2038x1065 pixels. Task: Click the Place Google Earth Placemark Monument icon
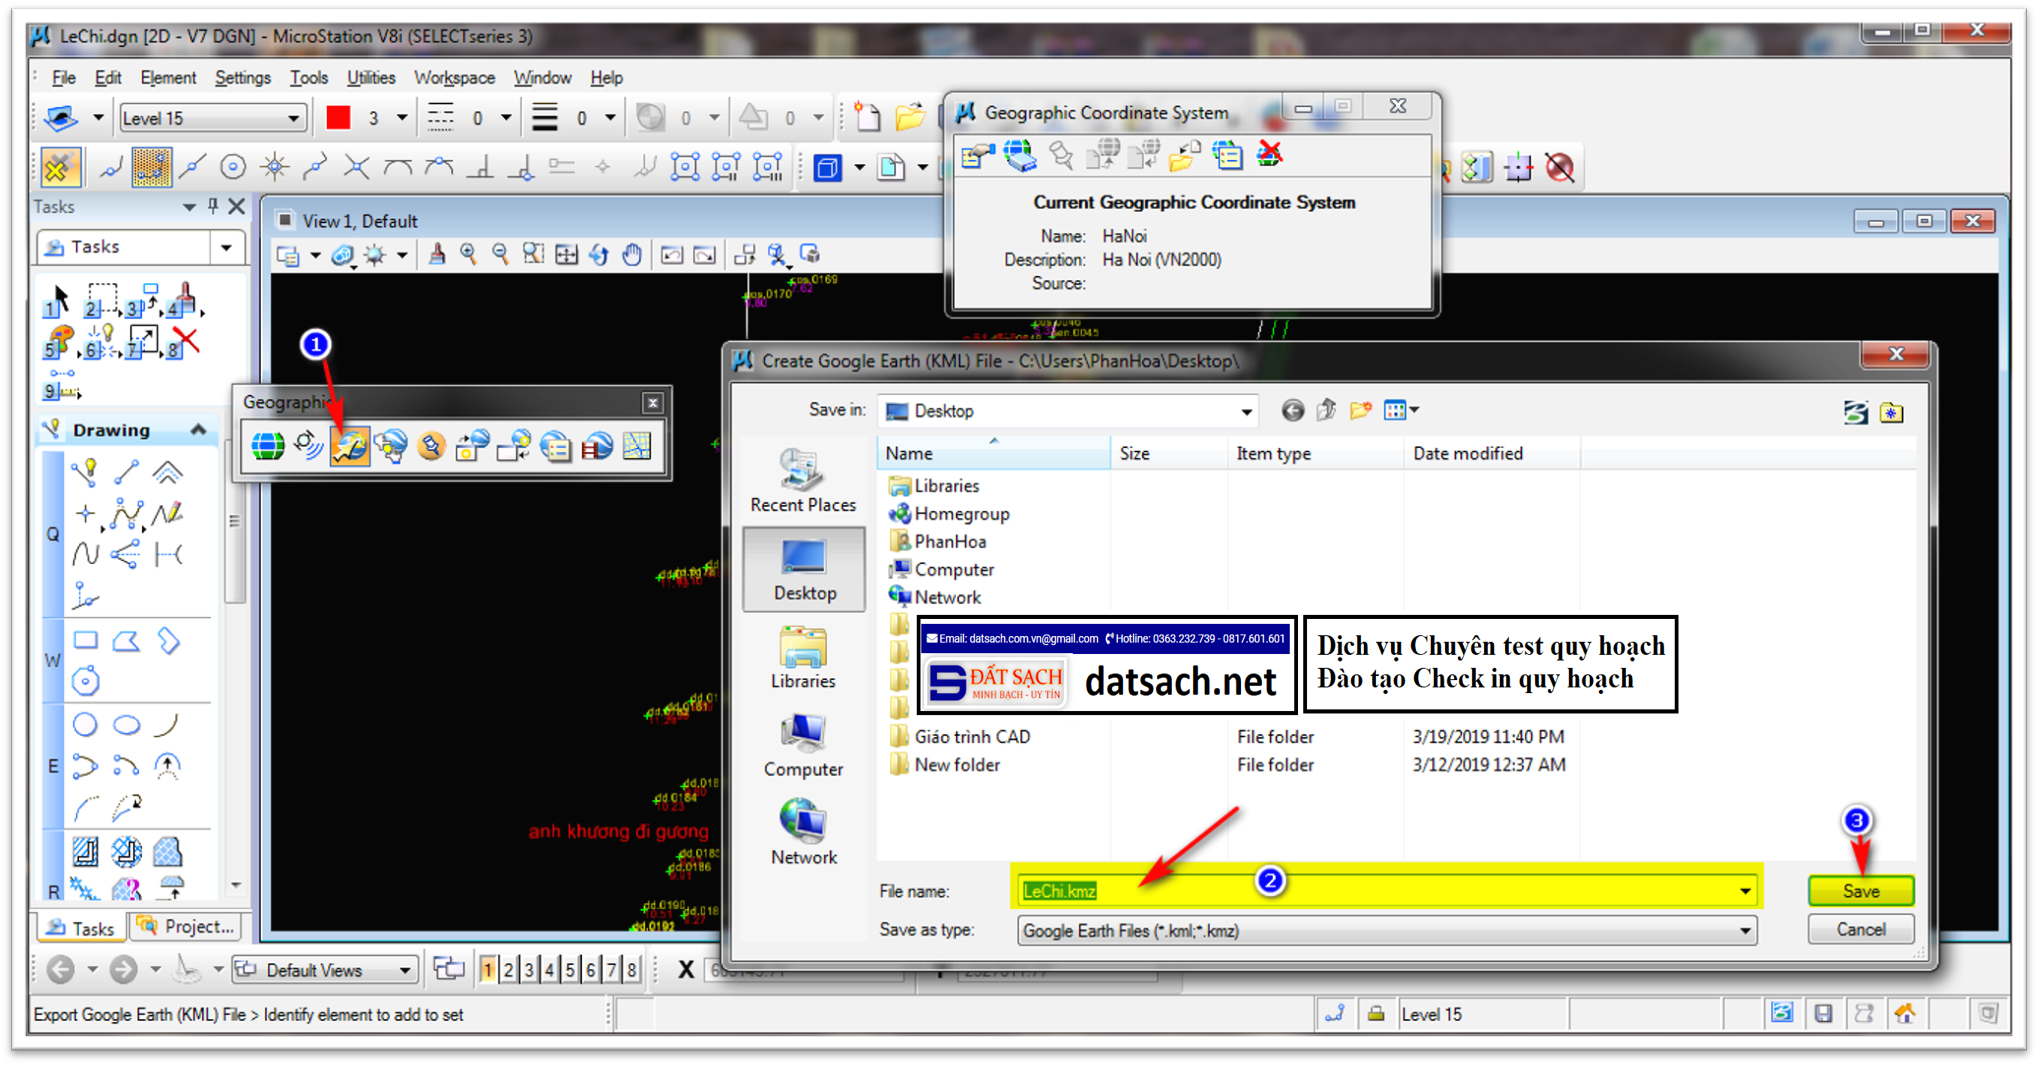[x=430, y=446]
